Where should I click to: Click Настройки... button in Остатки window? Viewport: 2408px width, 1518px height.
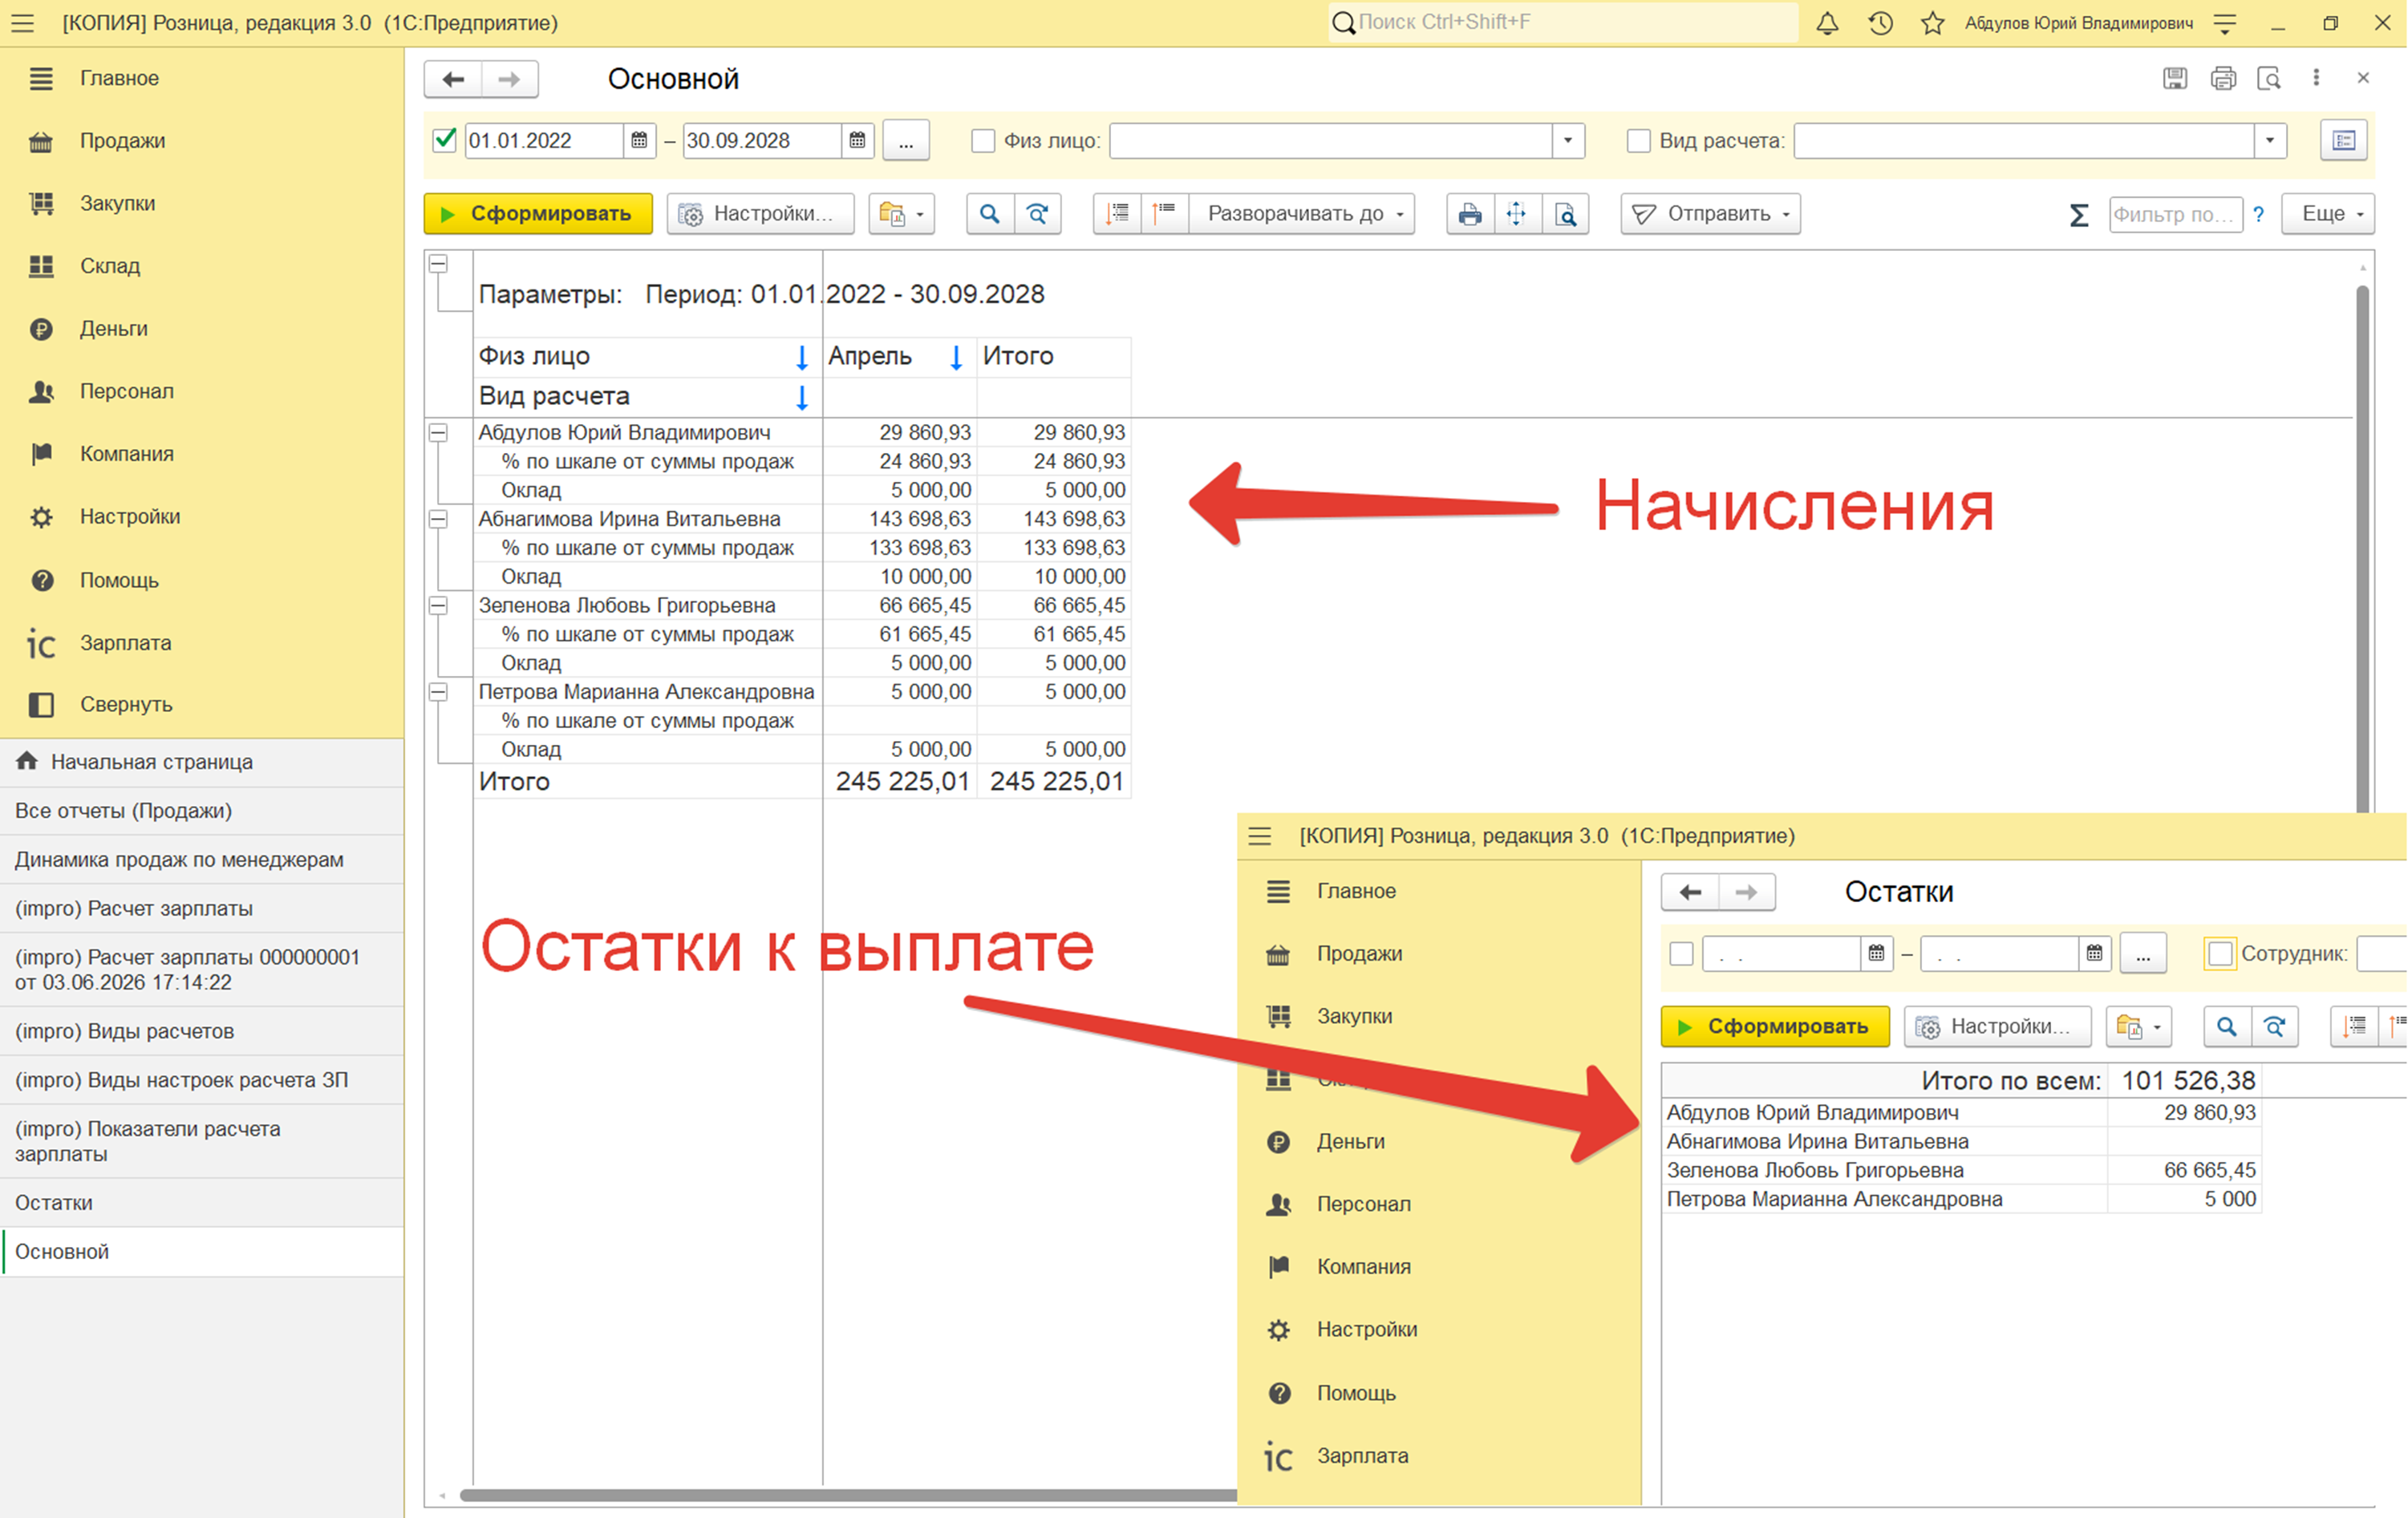pos(1997,1026)
